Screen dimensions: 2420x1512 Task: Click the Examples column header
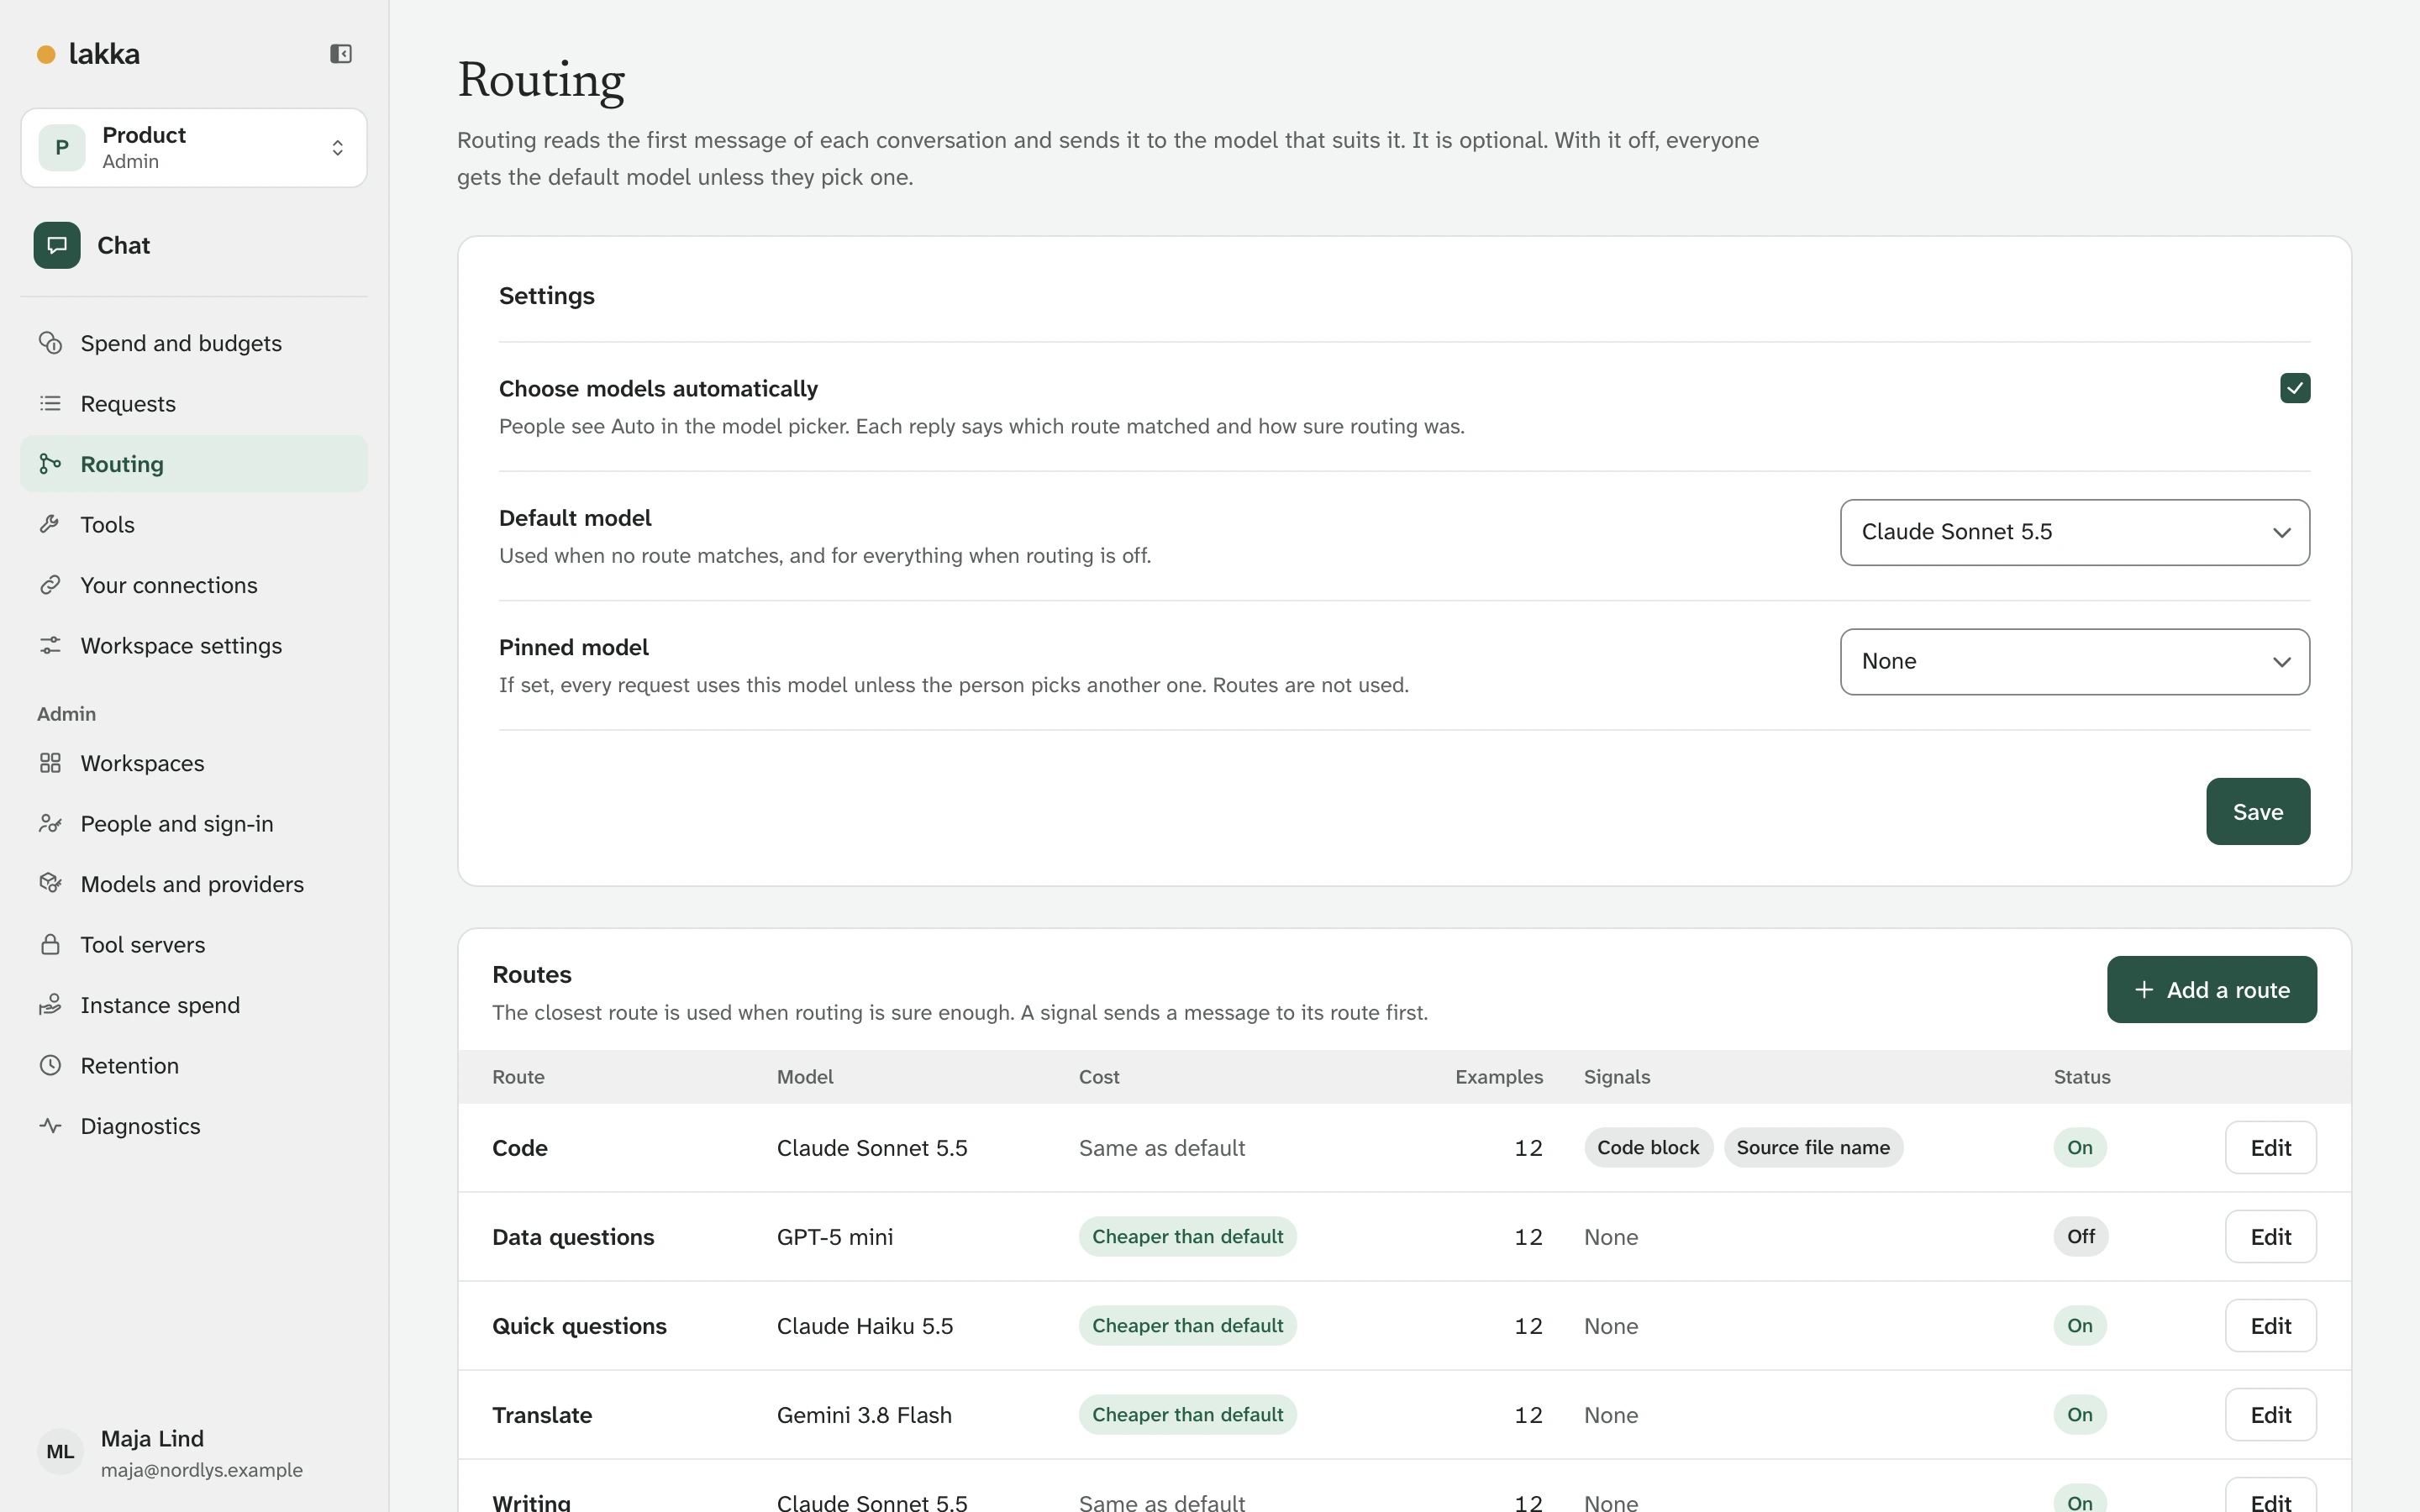pos(1499,1077)
